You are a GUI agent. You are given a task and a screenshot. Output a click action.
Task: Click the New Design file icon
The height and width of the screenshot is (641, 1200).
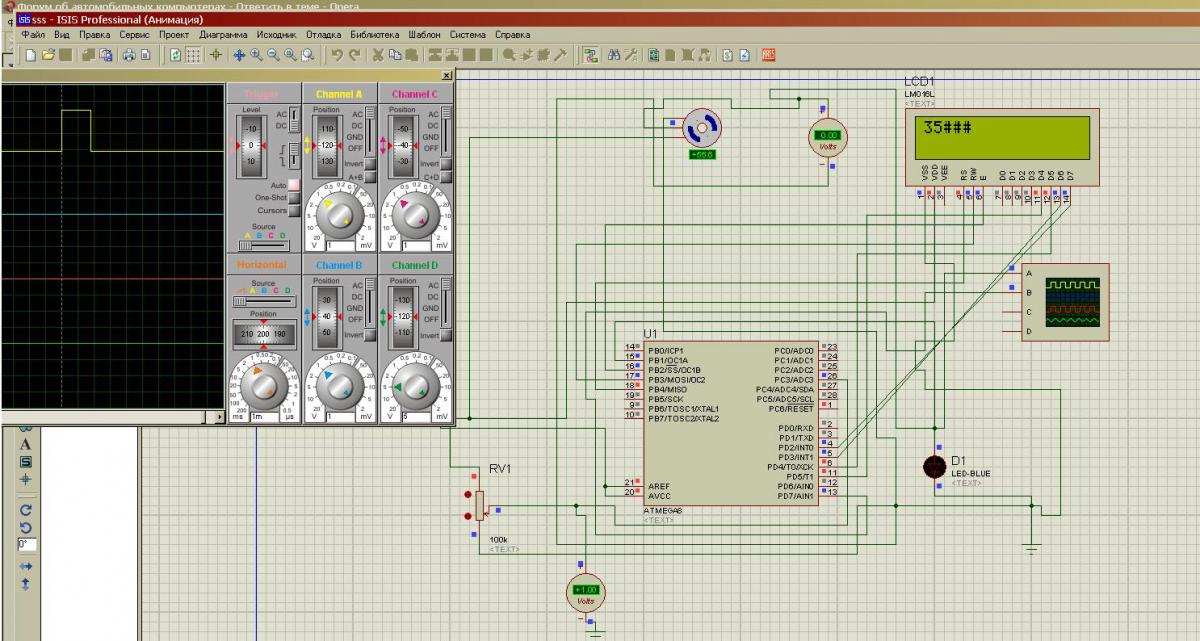(x=31, y=55)
